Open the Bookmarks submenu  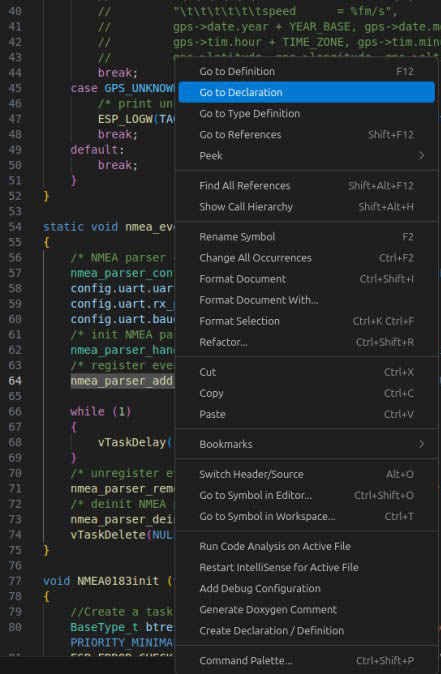point(306,444)
